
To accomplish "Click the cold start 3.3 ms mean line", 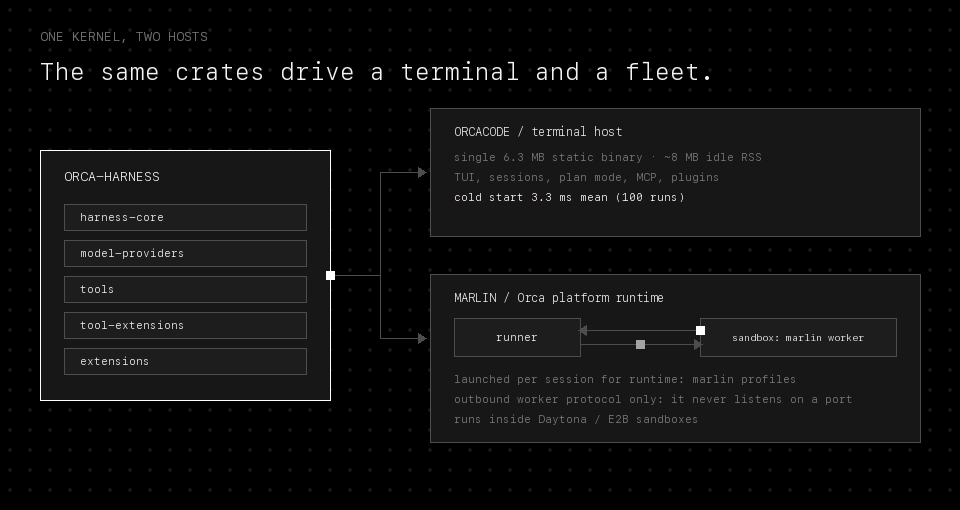I will click(569, 197).
